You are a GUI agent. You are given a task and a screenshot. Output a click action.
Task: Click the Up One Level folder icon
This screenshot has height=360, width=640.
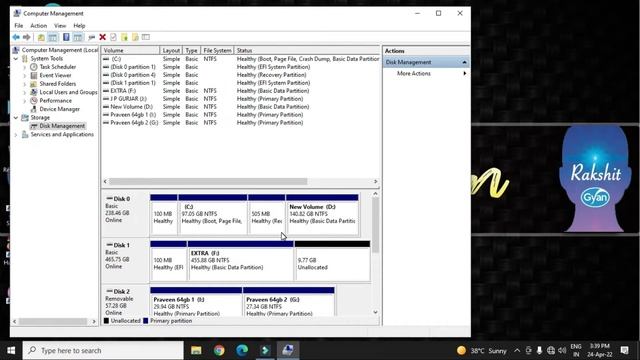(41, 37)
